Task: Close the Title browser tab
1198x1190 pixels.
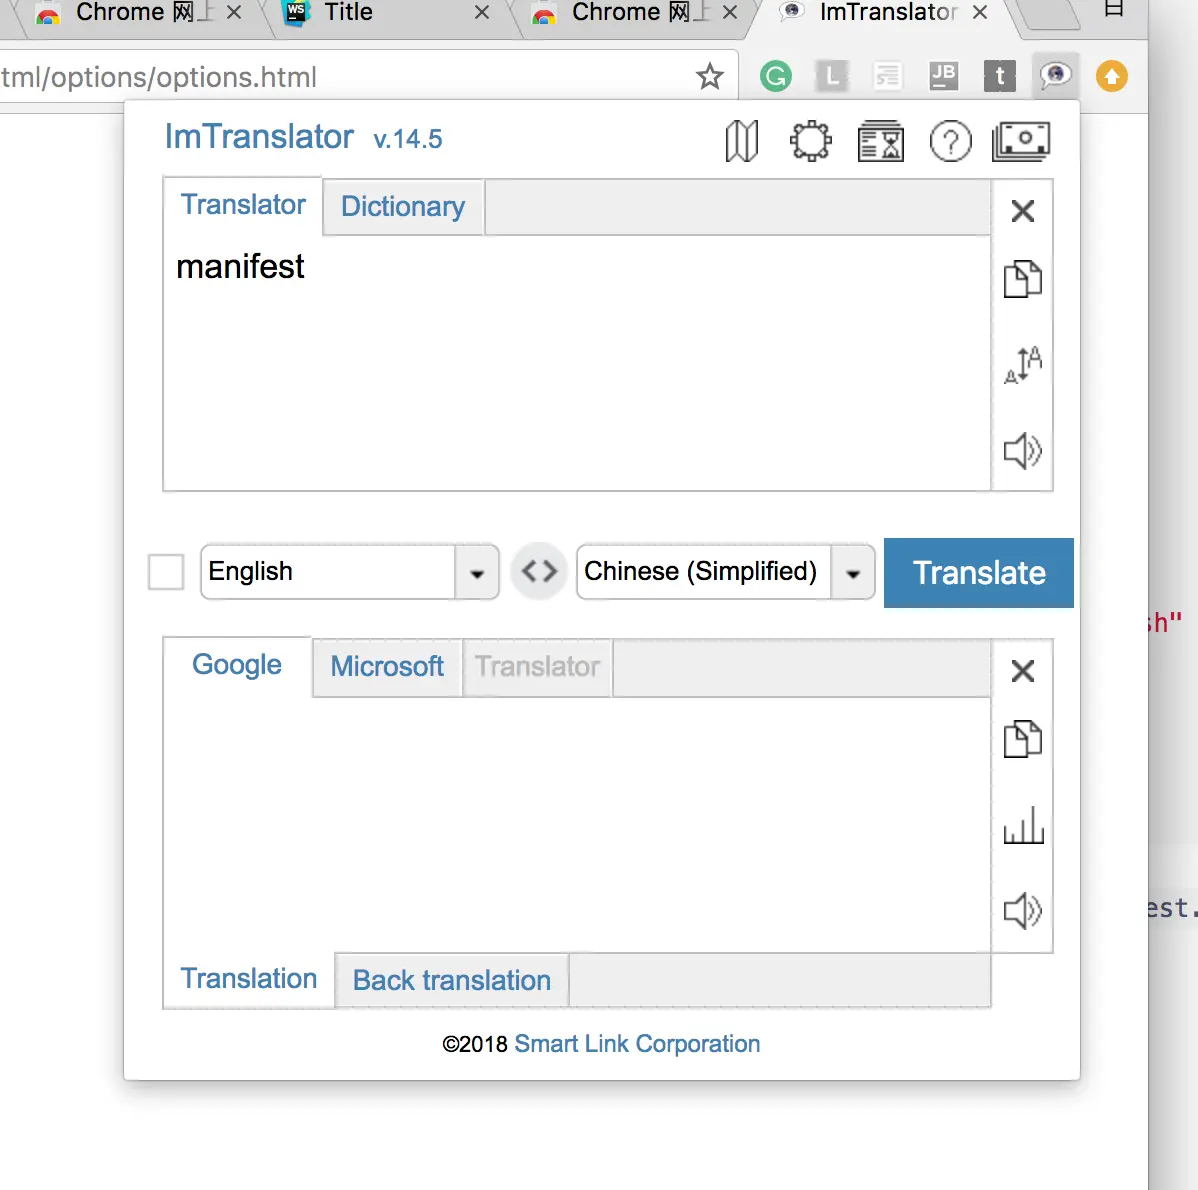Action: [x=481, y=12]
